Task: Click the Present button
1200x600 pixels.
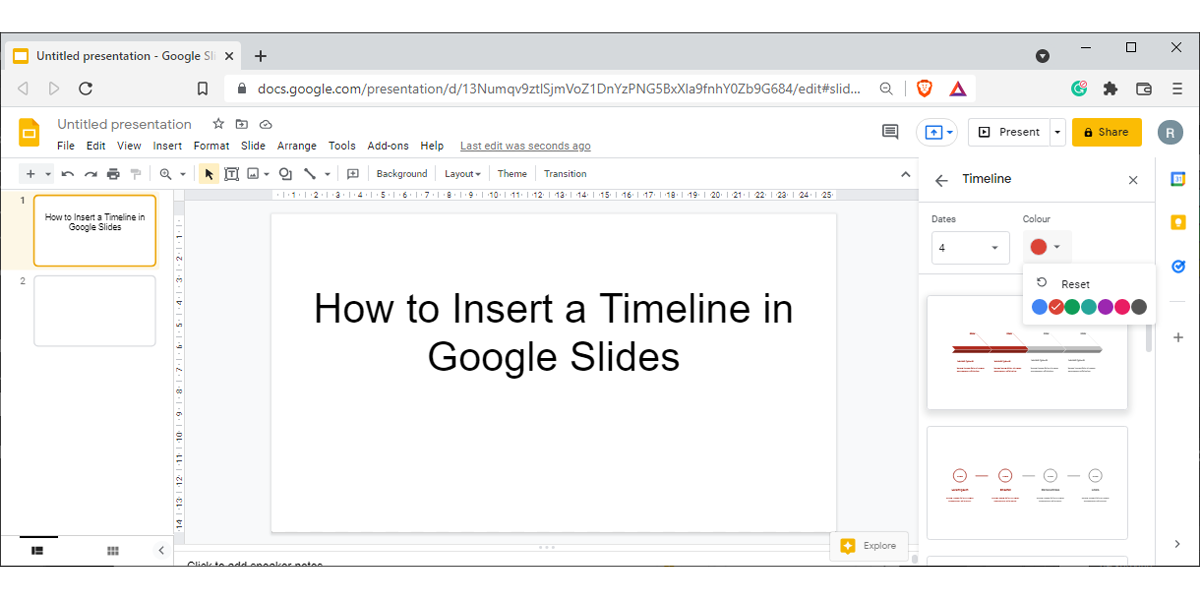Action: [x=1008, y=132]
